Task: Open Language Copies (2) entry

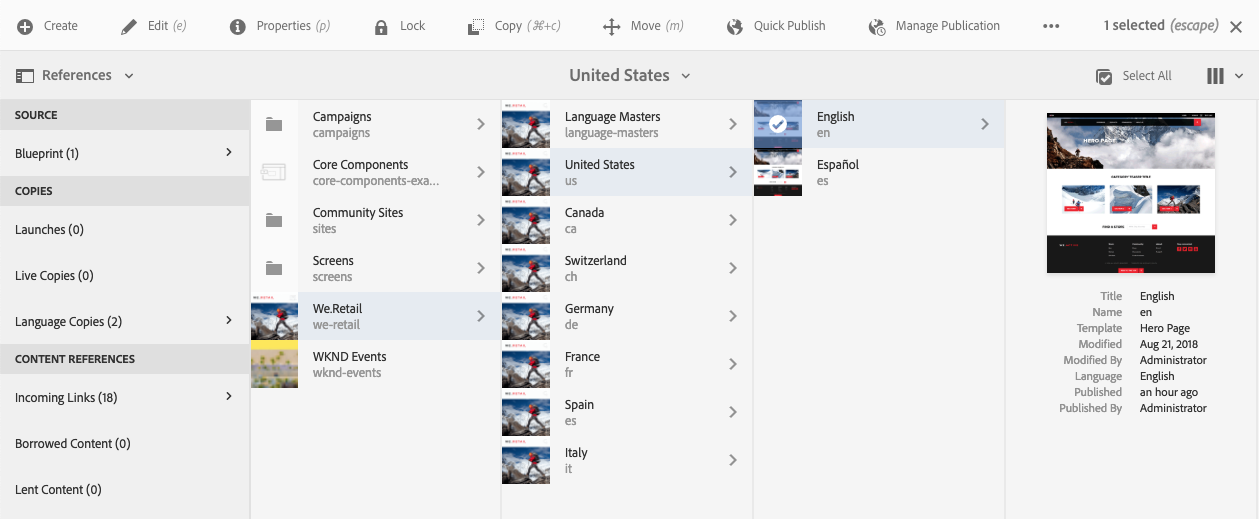Action: click(124, 321)
